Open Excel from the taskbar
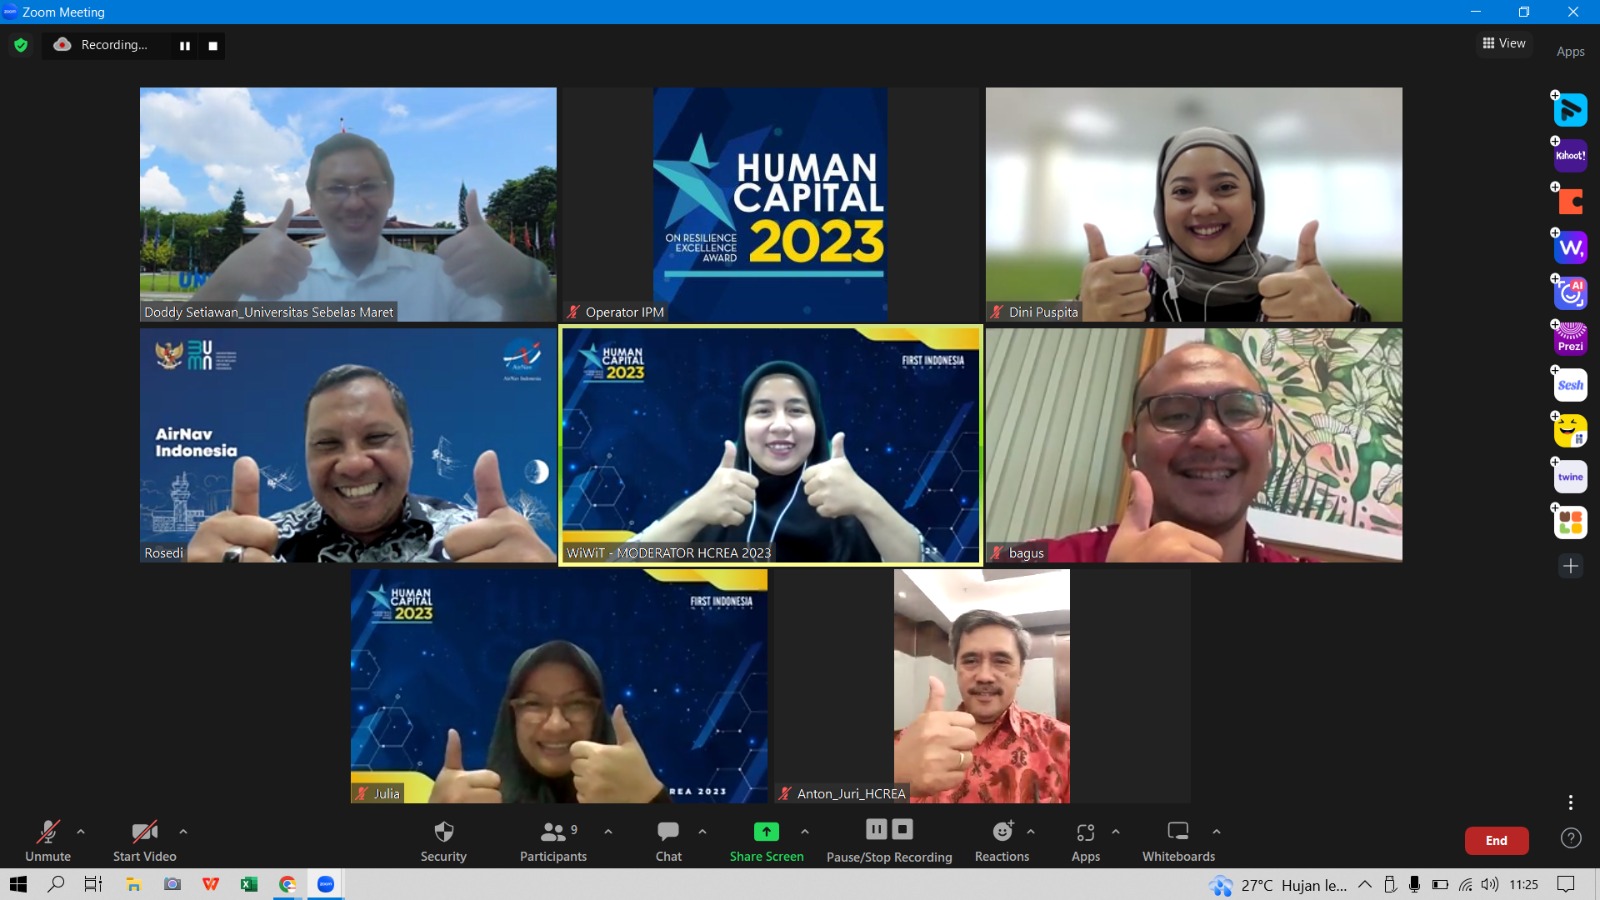The height and width of the screenshot is (900, 1600). pyautogui.click(x=249, y=884)
